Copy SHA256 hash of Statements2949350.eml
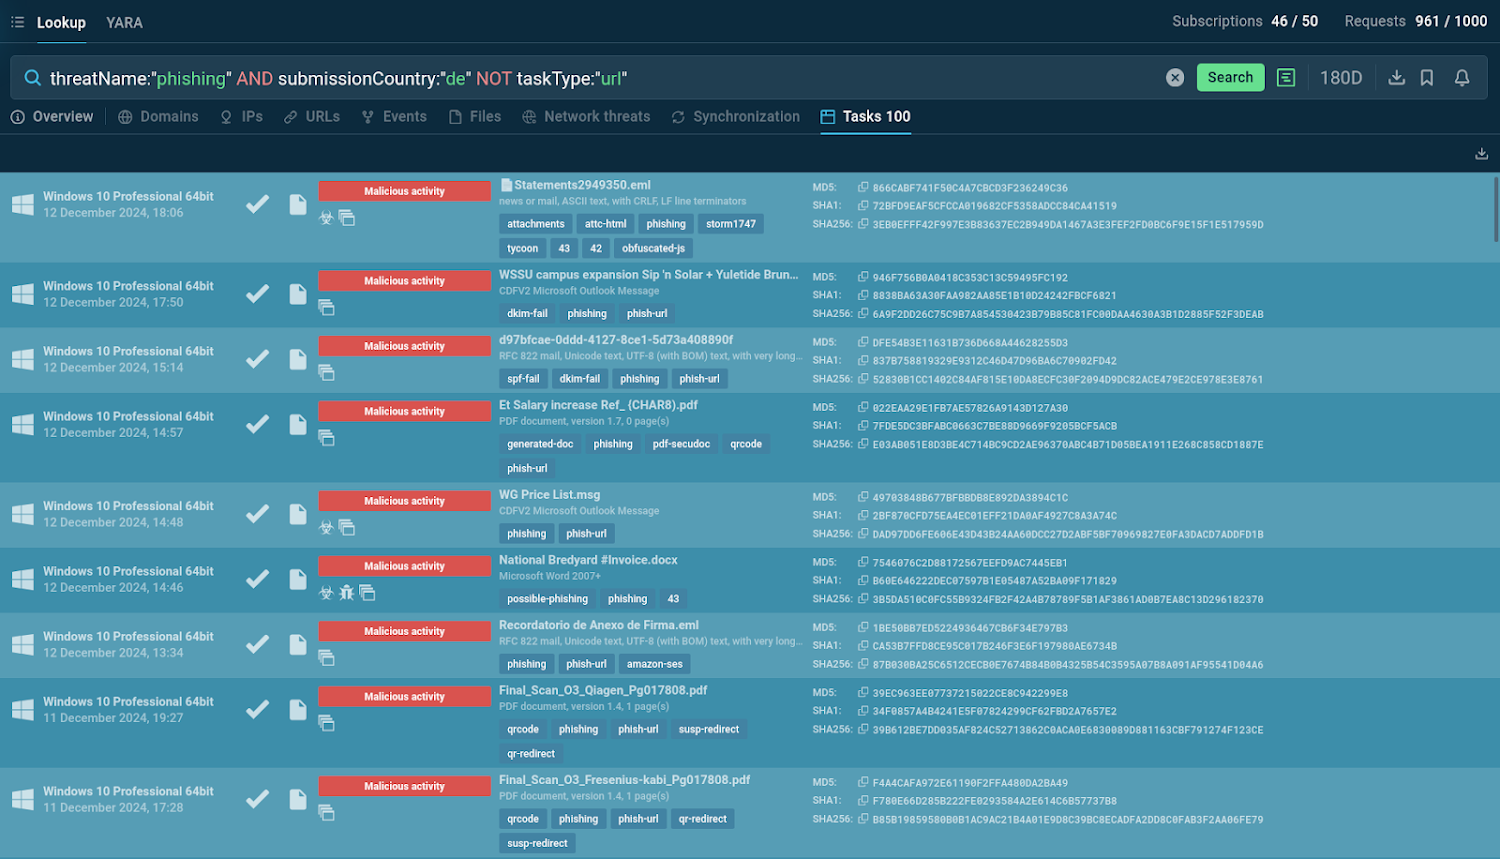This screenshot has height=859, width=1500. coord(863,224)
